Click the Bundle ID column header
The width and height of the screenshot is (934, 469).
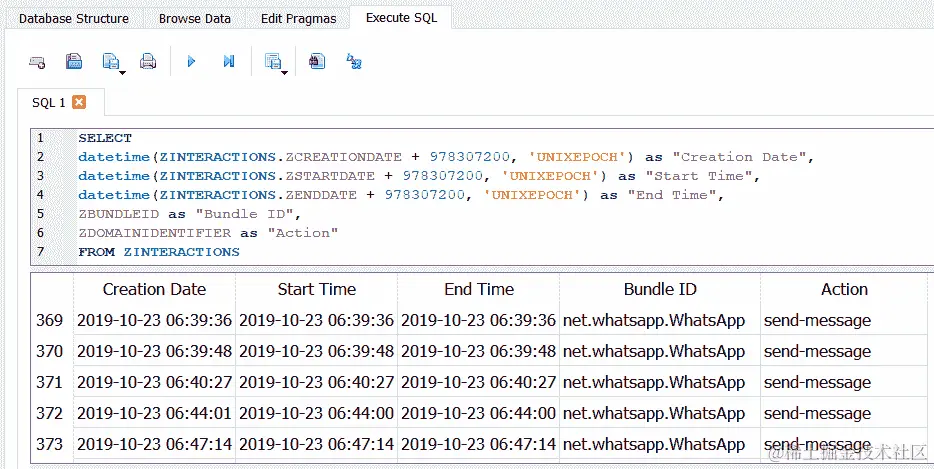click(660, 290)
